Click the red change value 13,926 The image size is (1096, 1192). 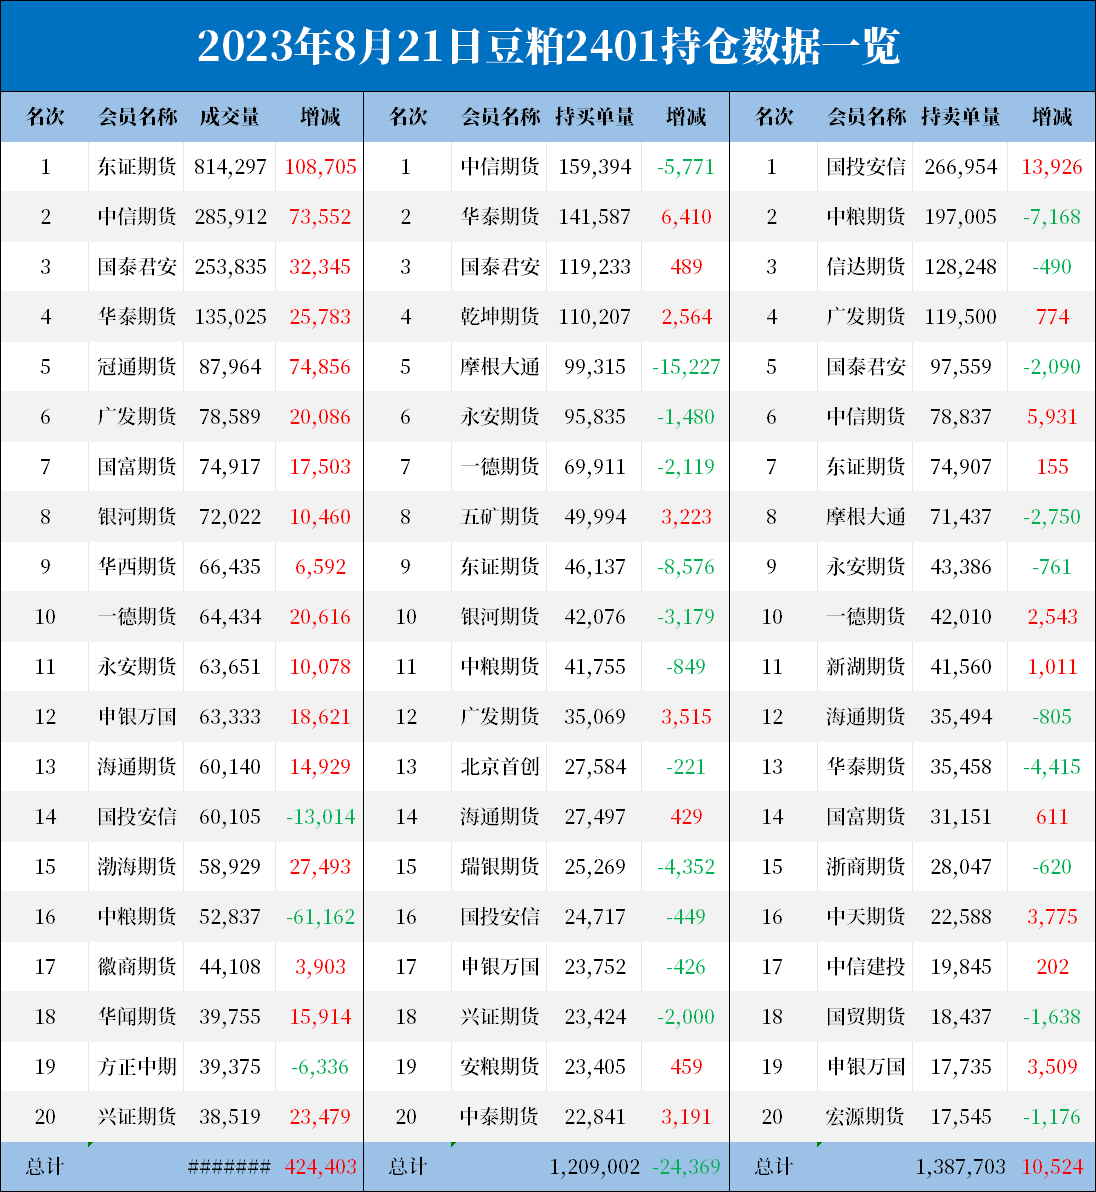click(1052, 167)
